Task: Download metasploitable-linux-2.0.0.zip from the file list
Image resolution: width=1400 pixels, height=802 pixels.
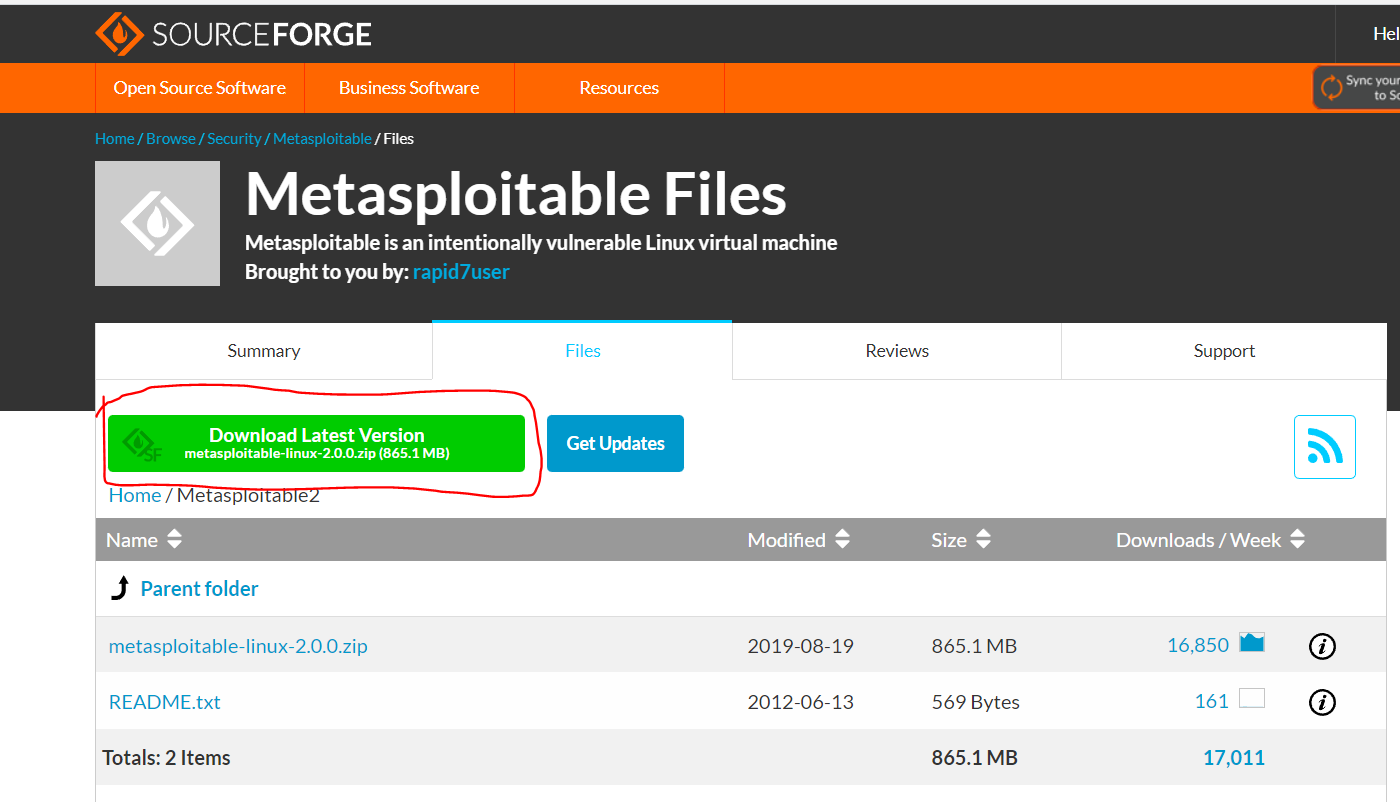Action: (238, 646)
